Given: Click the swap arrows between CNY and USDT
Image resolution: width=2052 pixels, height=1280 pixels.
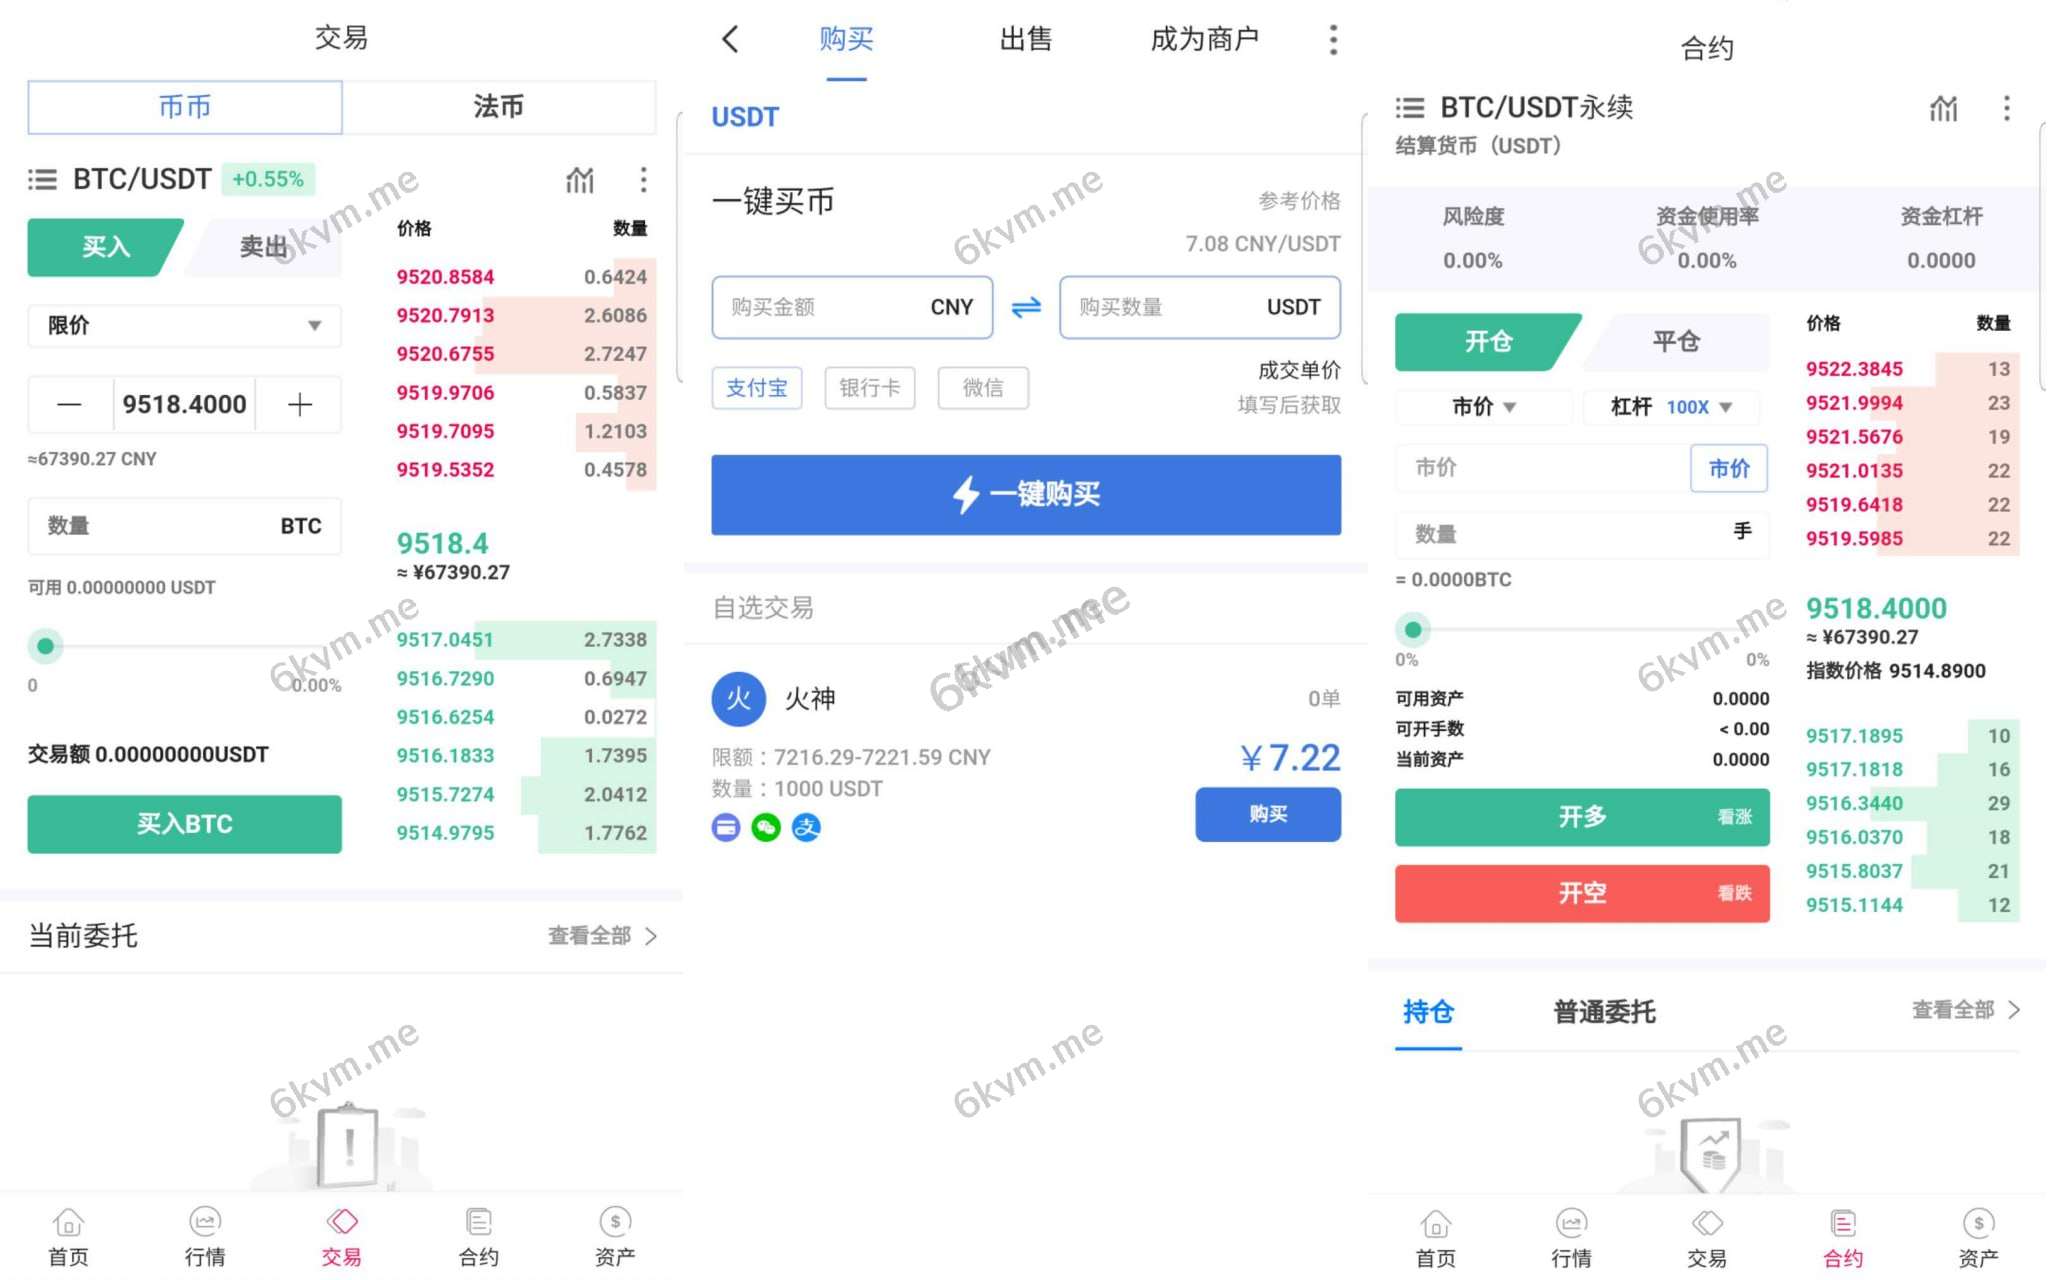Looking at the screenshot, I should [x=1025, y=307].
